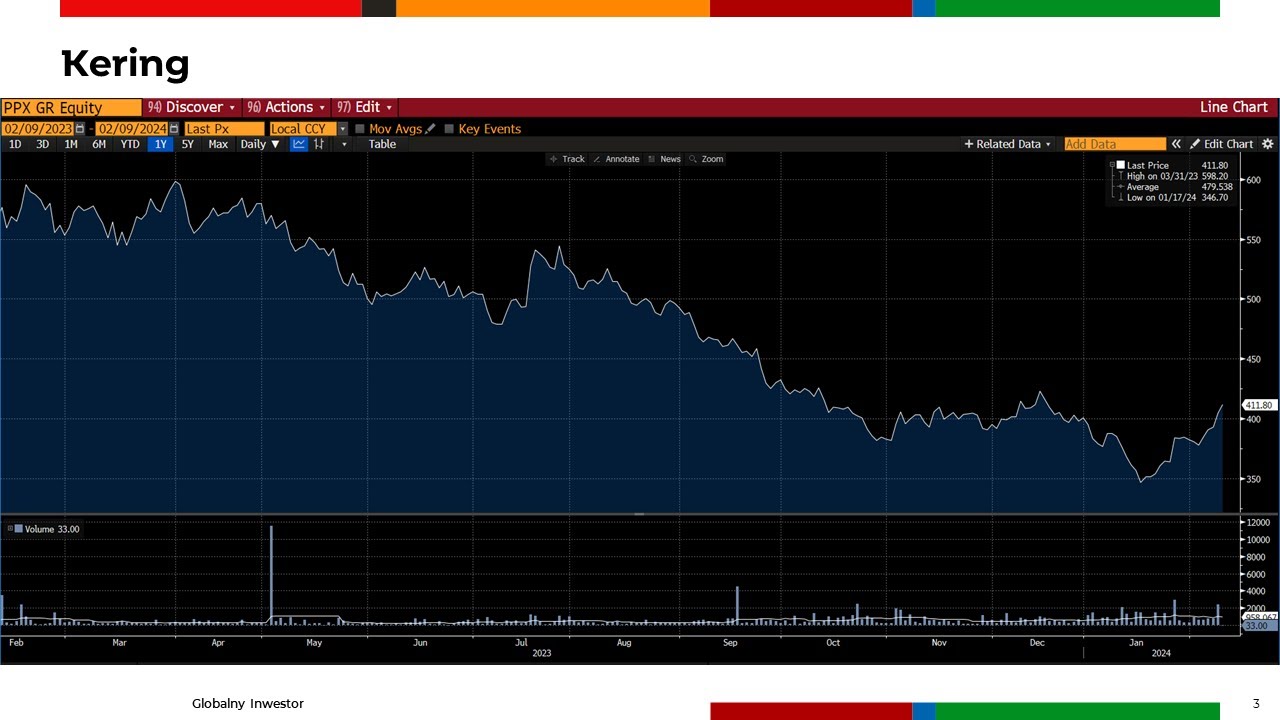Click the panel divider handle above volume
Viewport: 1280px width, 720px height.
click(x=640, y=514)
